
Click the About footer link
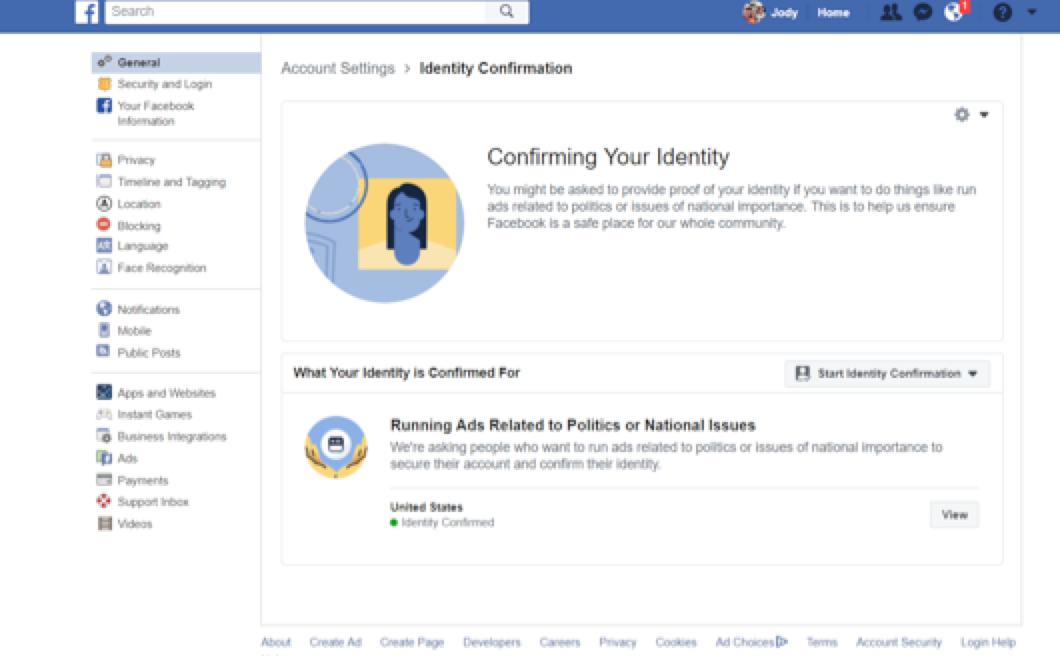(x=276, y=642)
